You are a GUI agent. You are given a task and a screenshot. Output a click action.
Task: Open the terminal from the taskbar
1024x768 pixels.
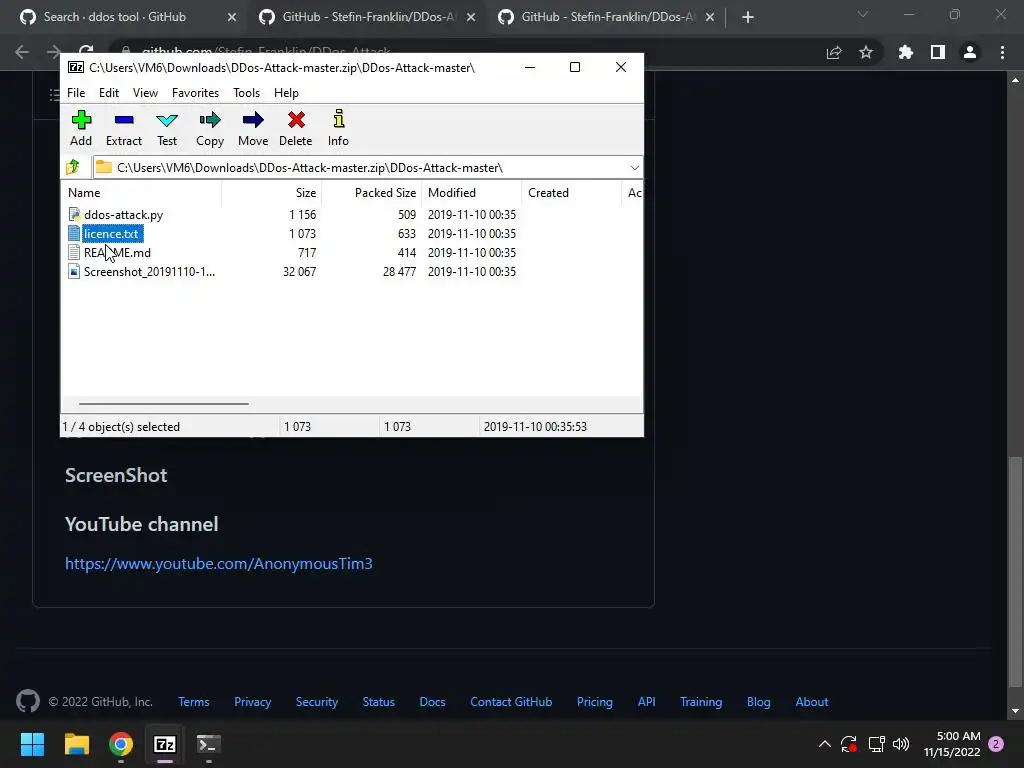[x=208, y=744]
